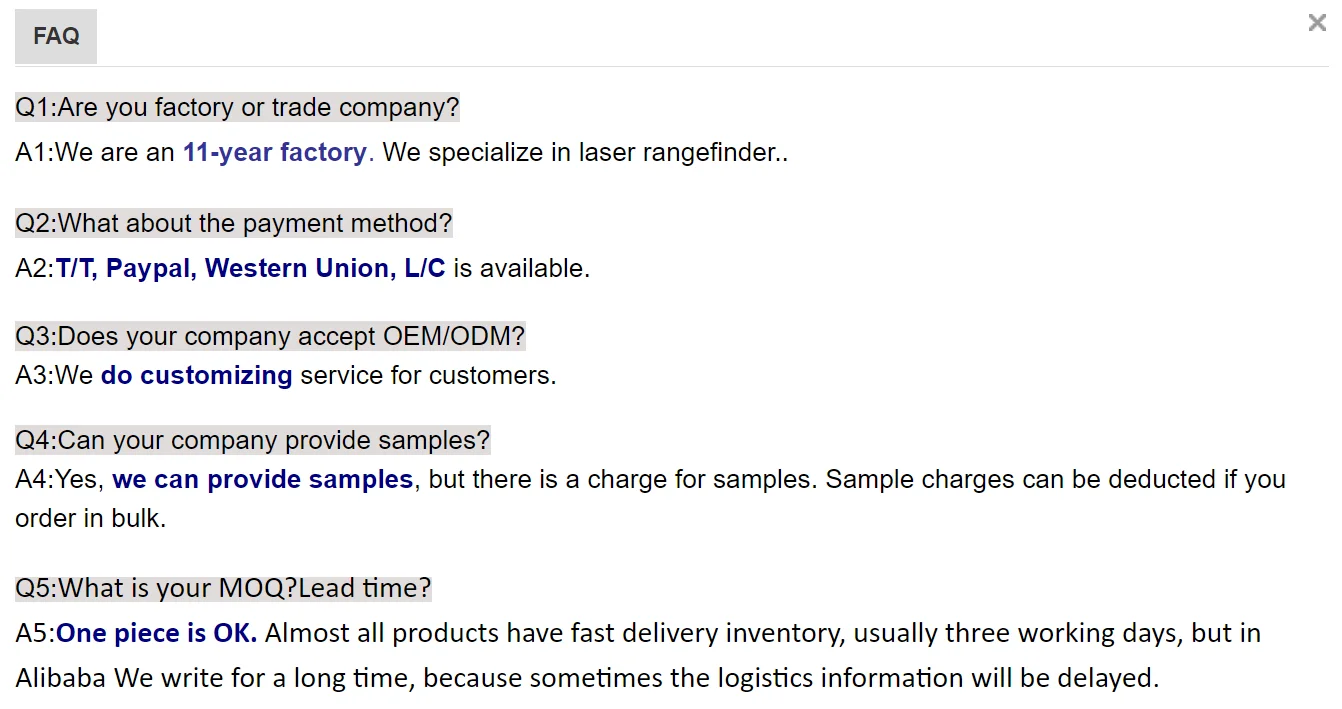This screenshot has width=1342, height=709.
Task: Close the FAQ panel with the X icon
Action: (x=1317, y=23)
